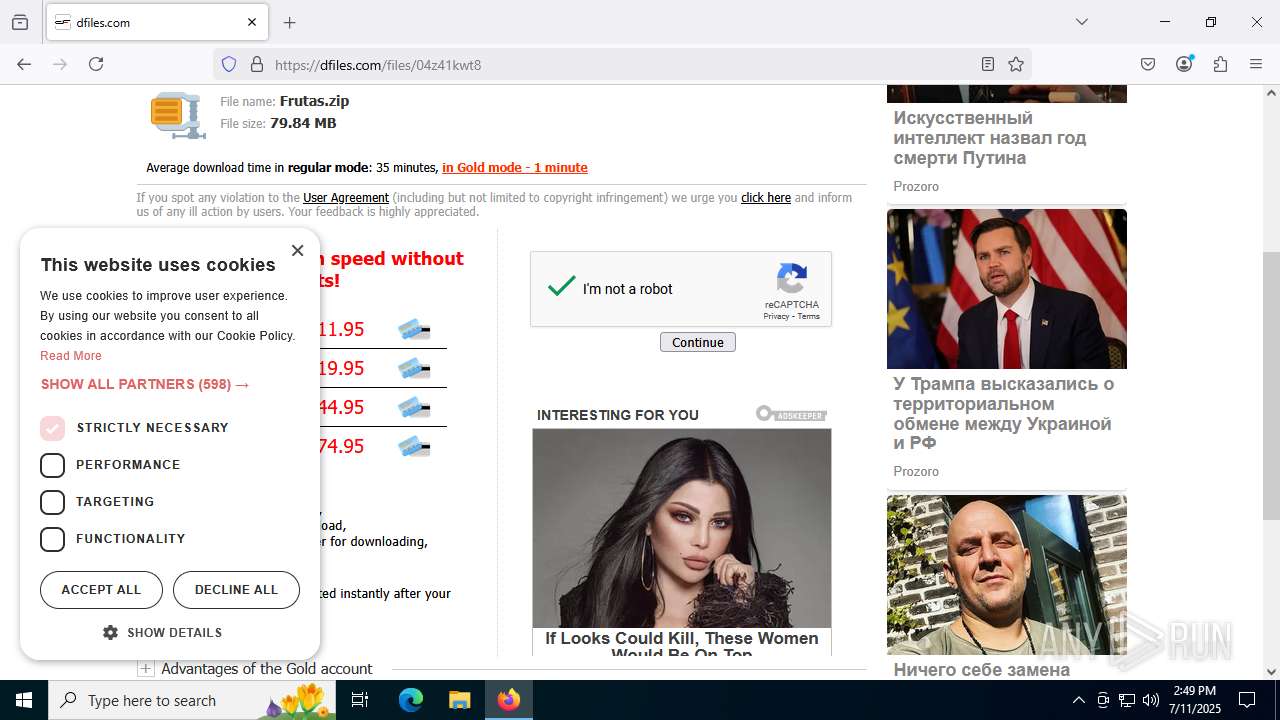
Task: Open 'If Looks Could Kill' ad image
Action: point(682,528)
